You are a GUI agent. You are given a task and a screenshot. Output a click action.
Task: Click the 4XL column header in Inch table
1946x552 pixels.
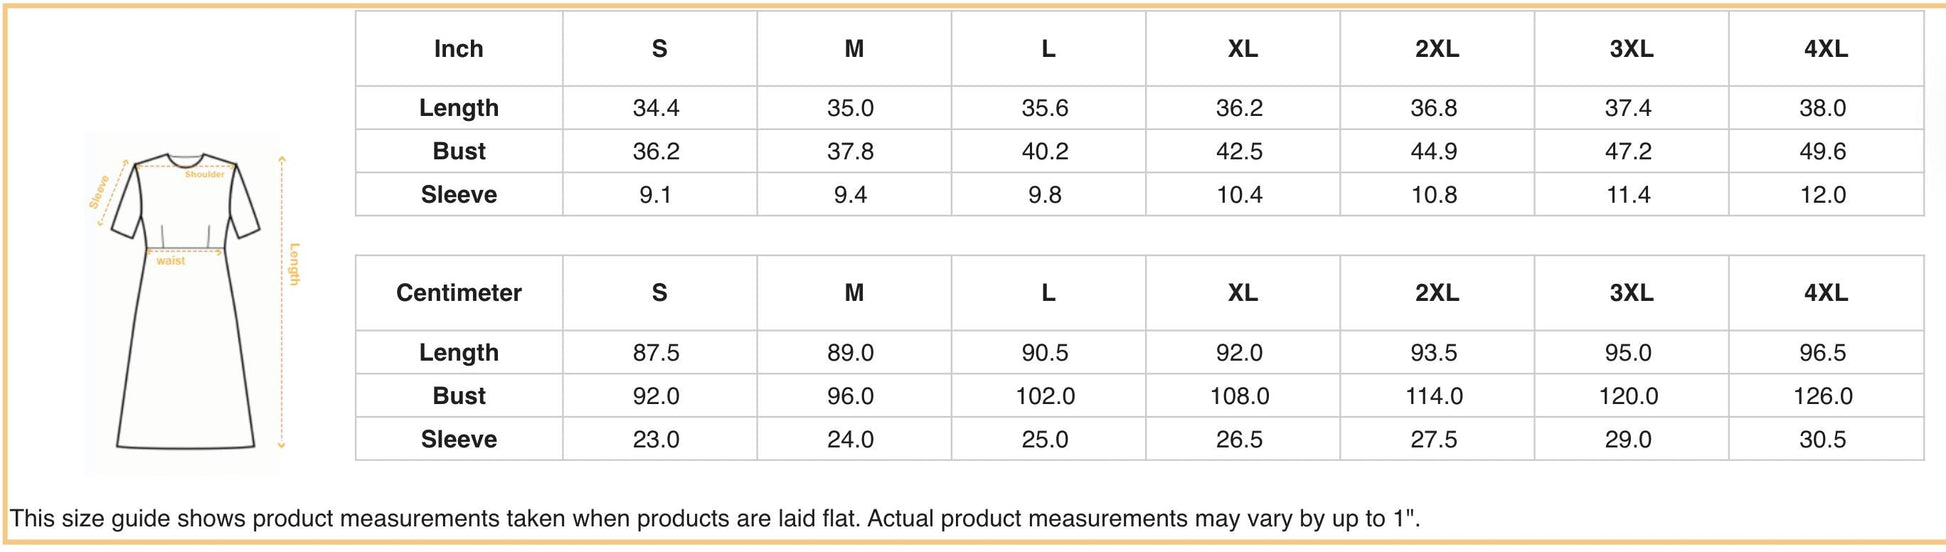1825,49
